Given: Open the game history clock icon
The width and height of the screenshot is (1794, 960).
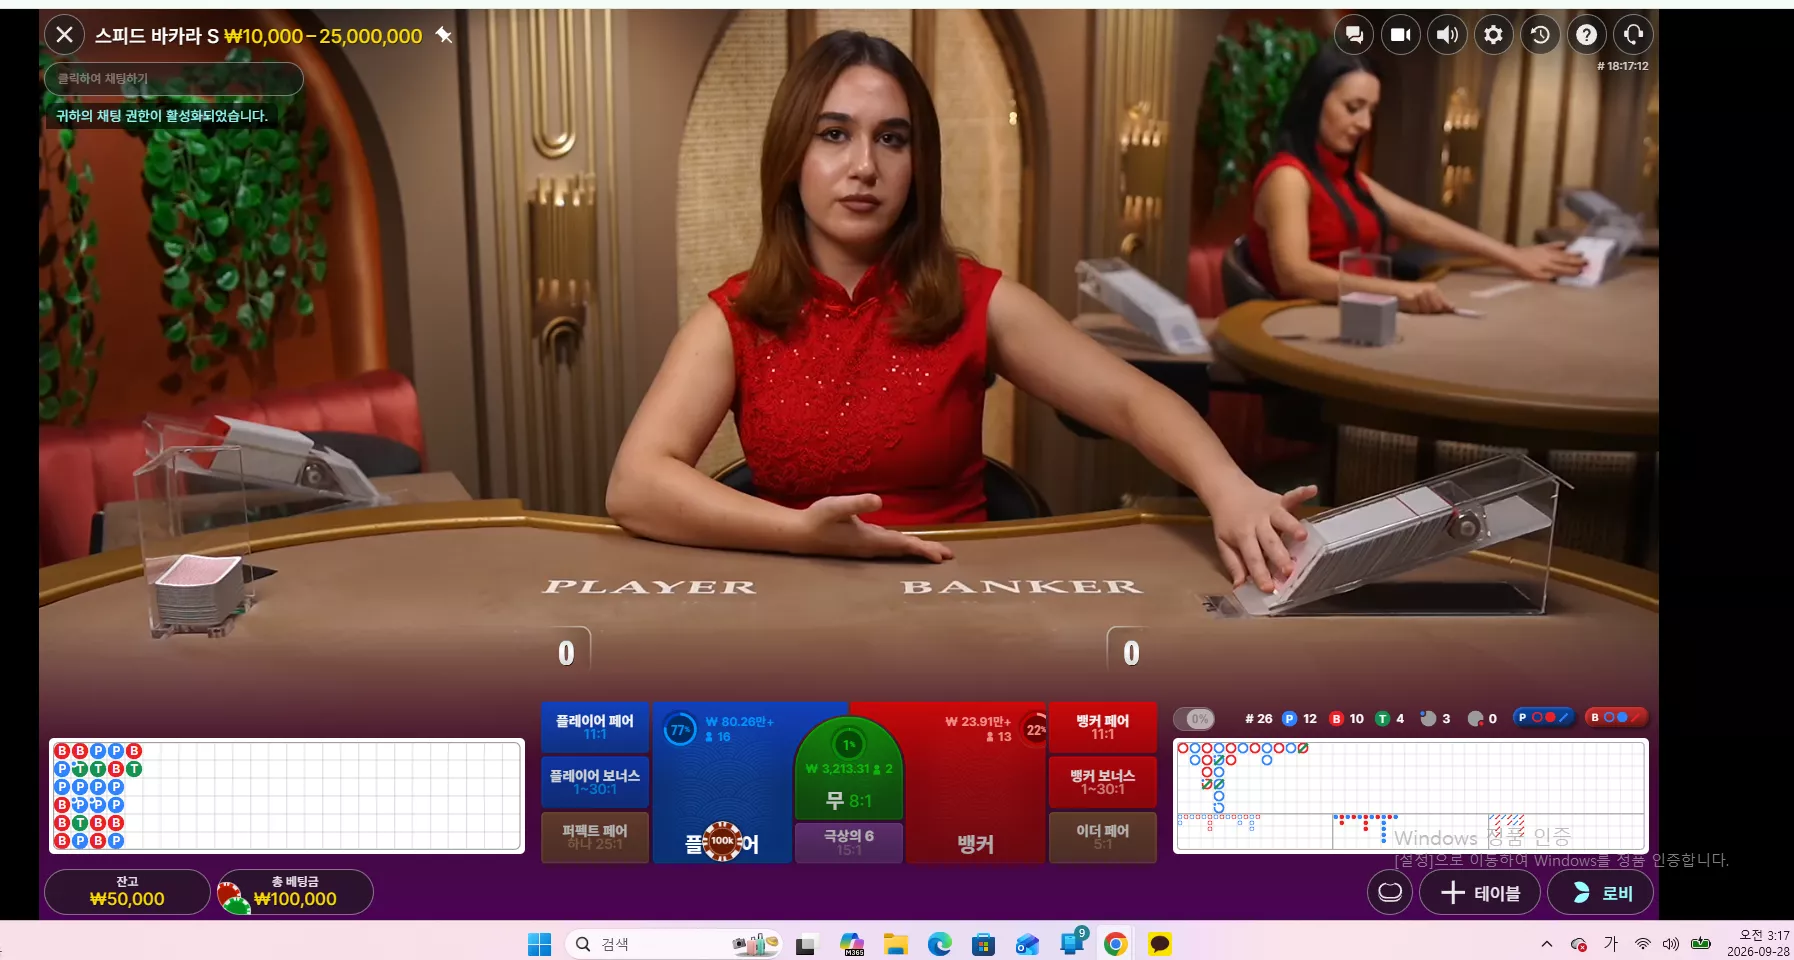Looking at the screenshot, I should 1540,35.
